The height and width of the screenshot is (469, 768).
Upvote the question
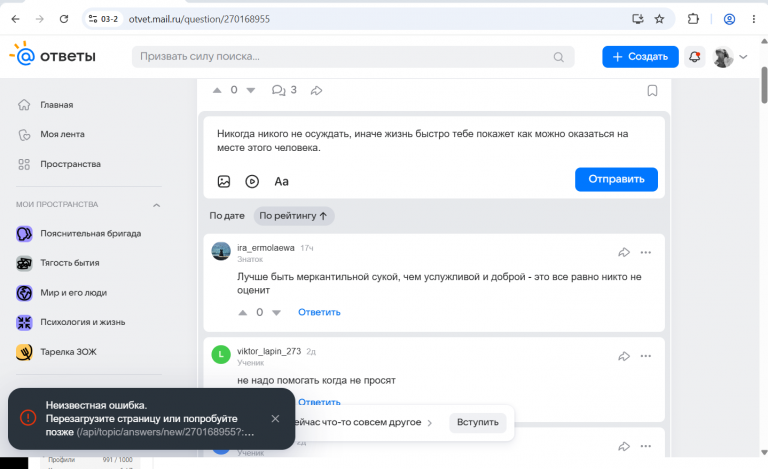217,90
